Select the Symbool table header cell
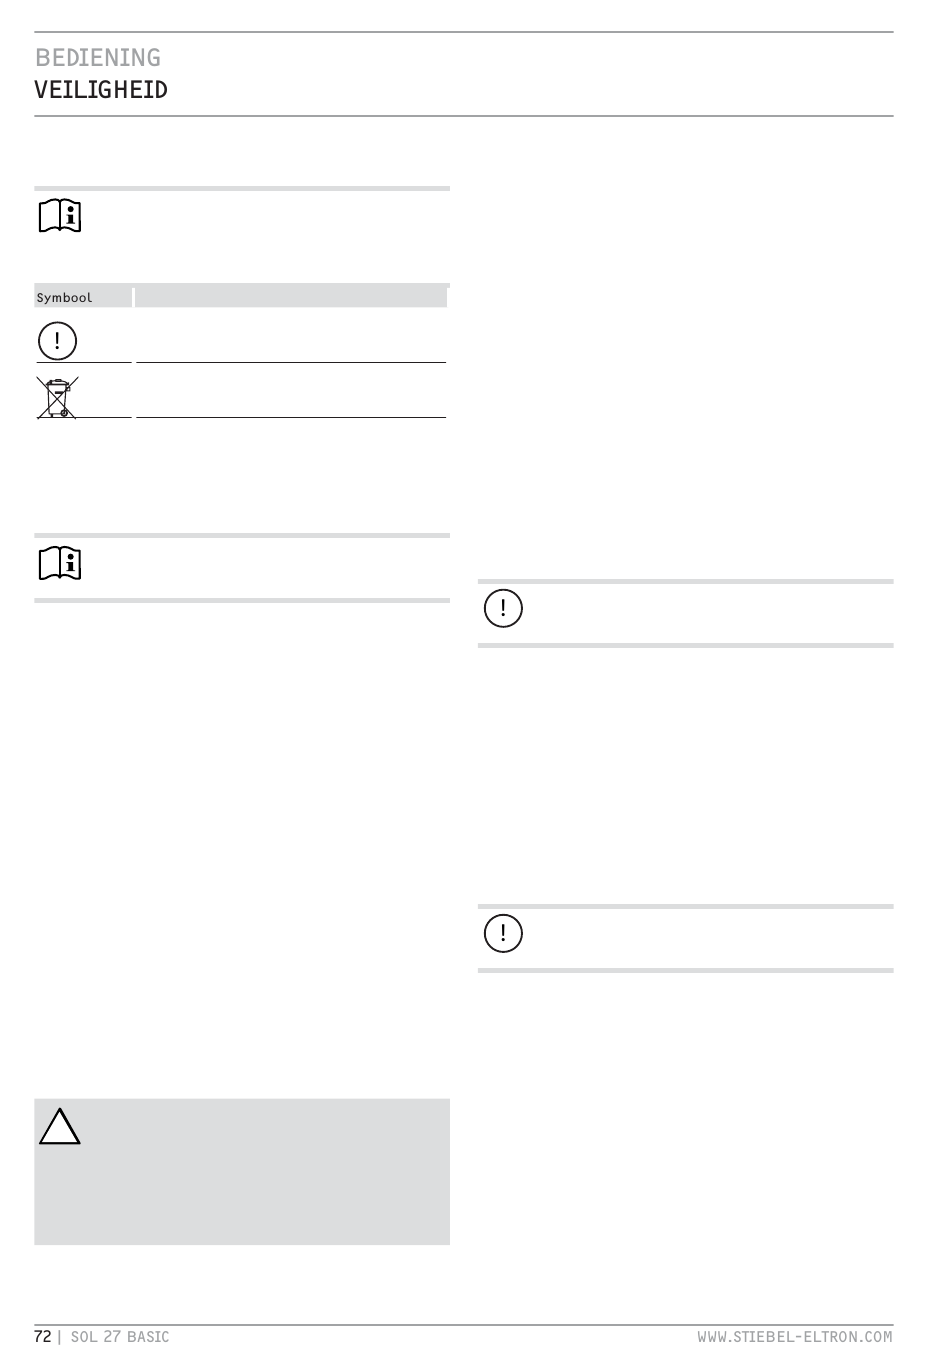950x1353 pixels. (83, 297)
